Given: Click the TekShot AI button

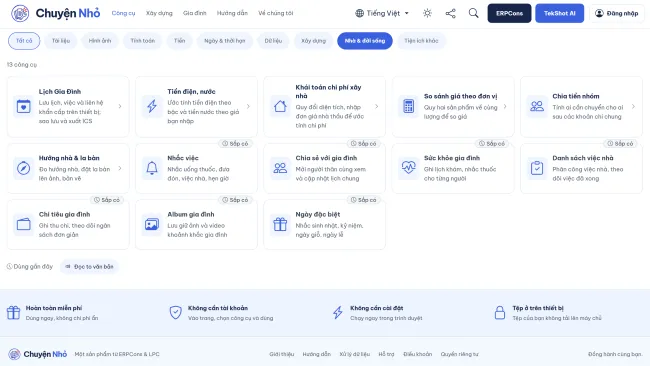Looking at the screenshot, I should coord(559,13).
